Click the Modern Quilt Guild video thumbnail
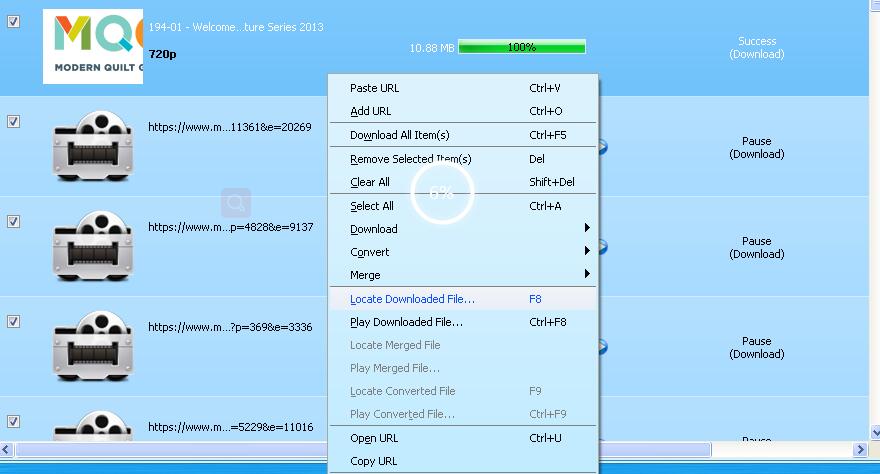Screen dimensions: 880x474 pyautogui.click(x=93, y=47)
